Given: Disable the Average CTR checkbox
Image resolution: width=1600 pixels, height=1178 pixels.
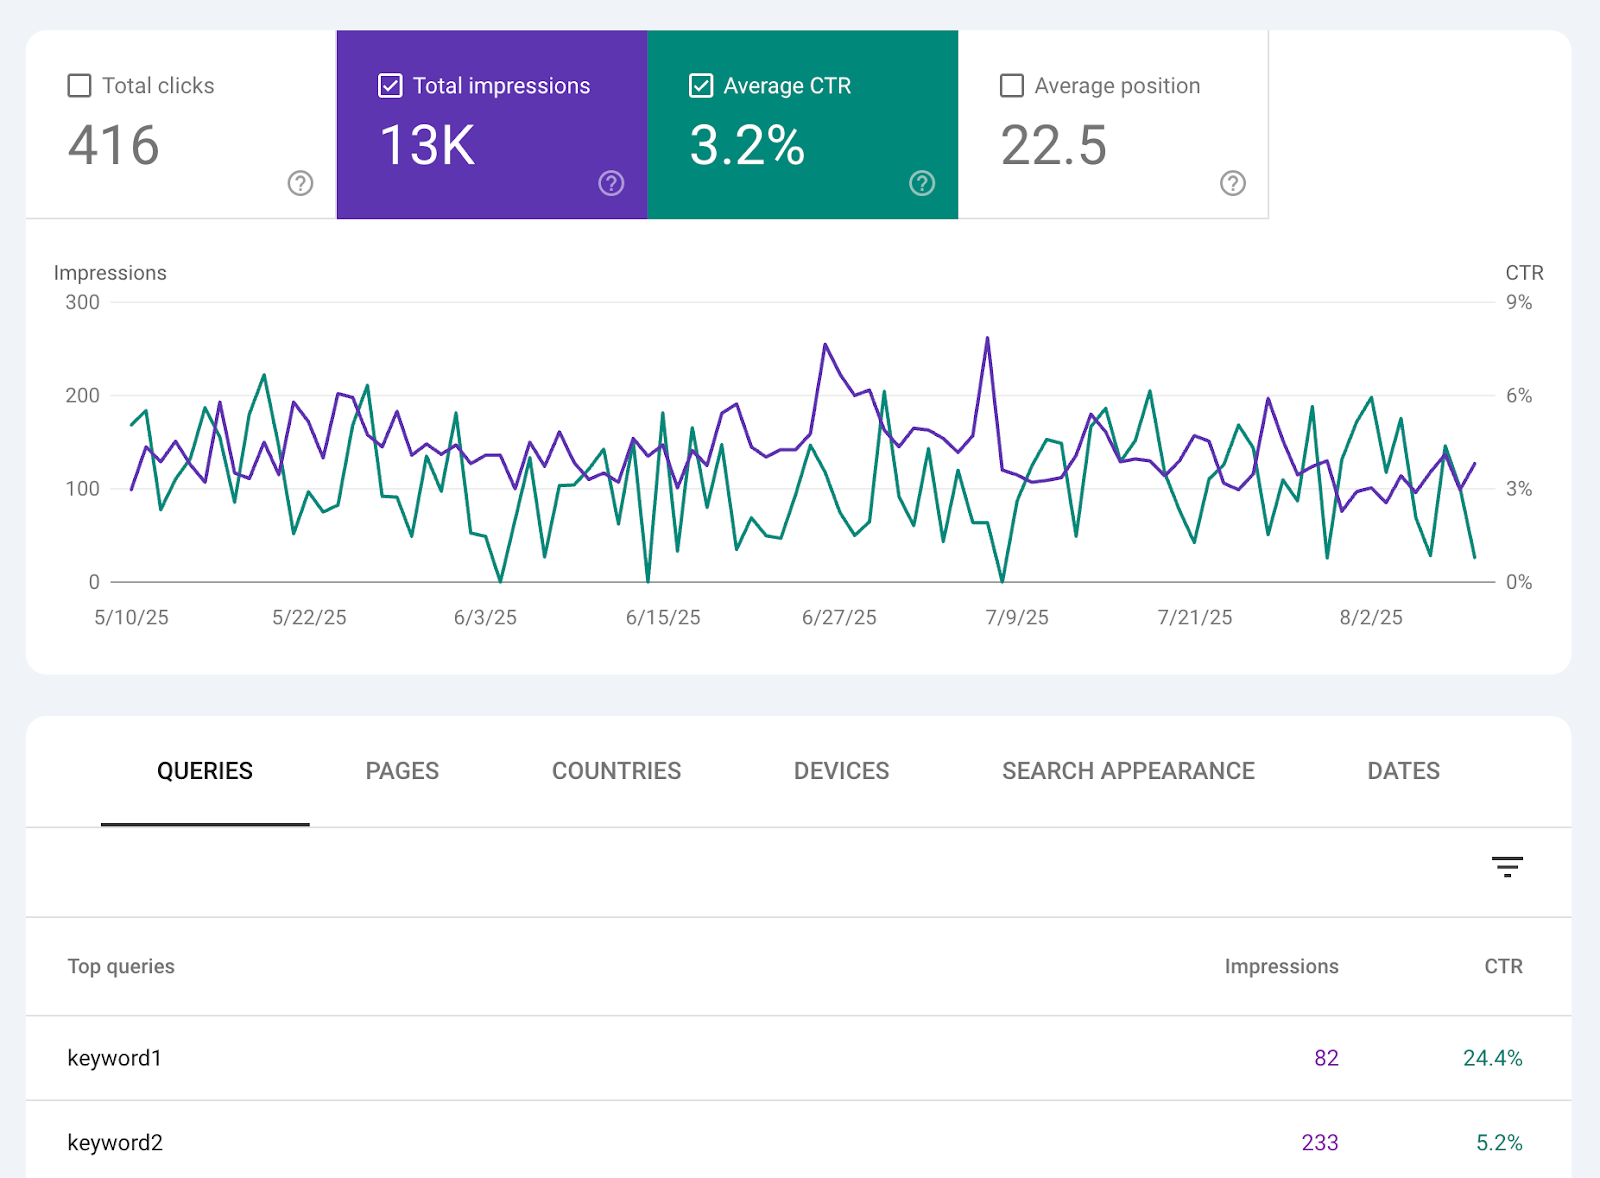Looking at the screenshot, I should click(701, 85).
